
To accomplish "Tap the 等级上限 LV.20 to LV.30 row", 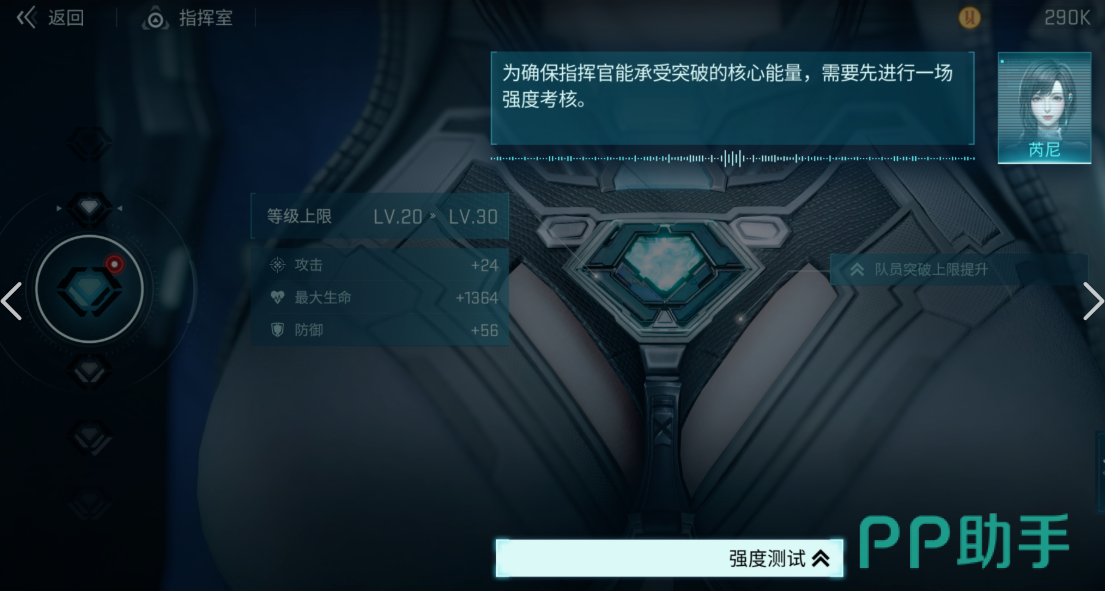I will click(380, 216).
